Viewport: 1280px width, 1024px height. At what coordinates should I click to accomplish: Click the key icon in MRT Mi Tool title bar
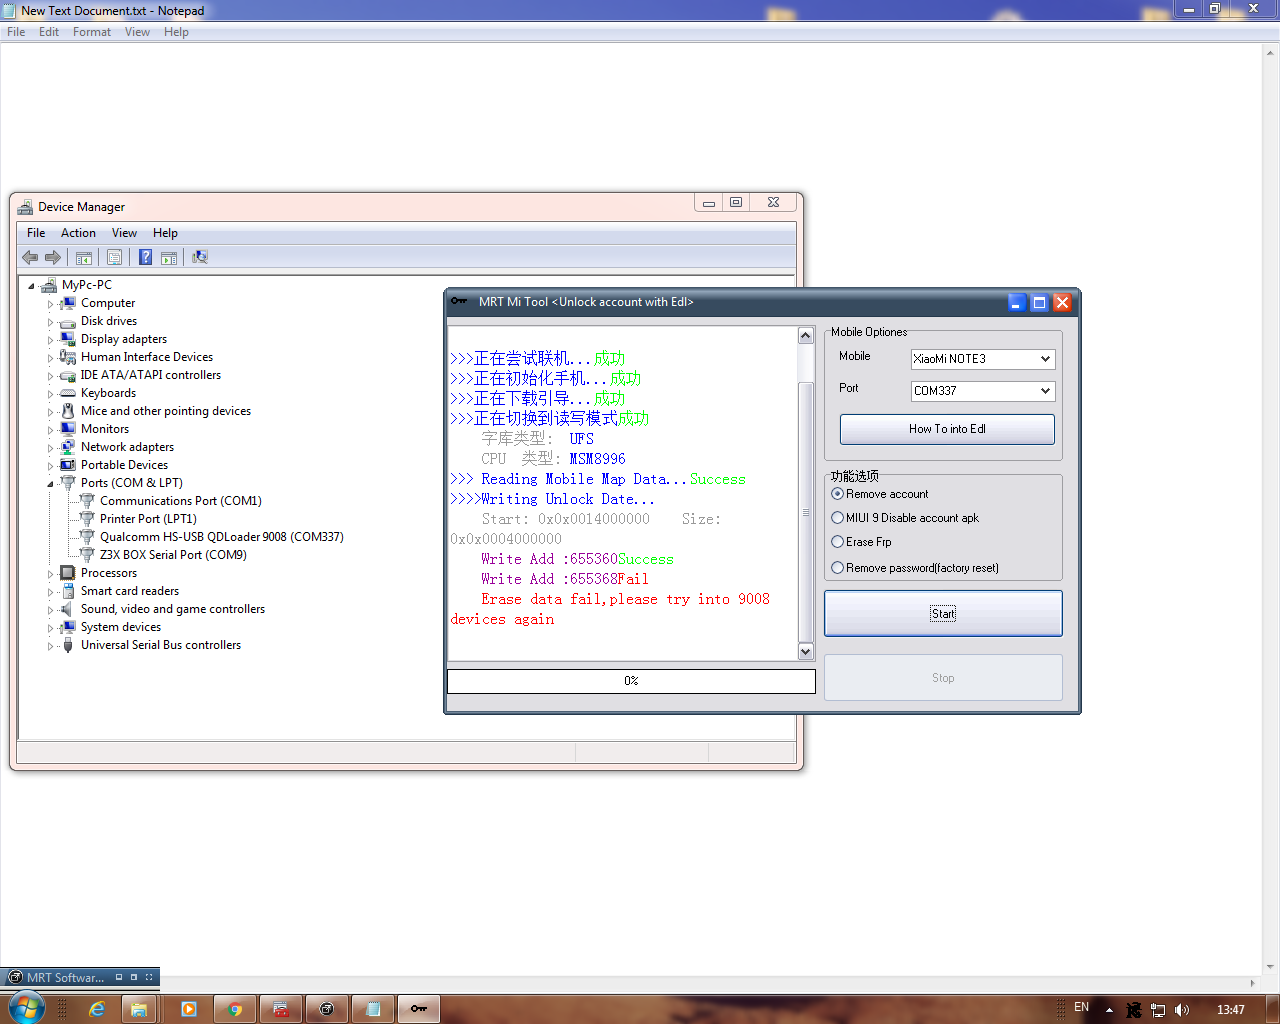[459, 301]
